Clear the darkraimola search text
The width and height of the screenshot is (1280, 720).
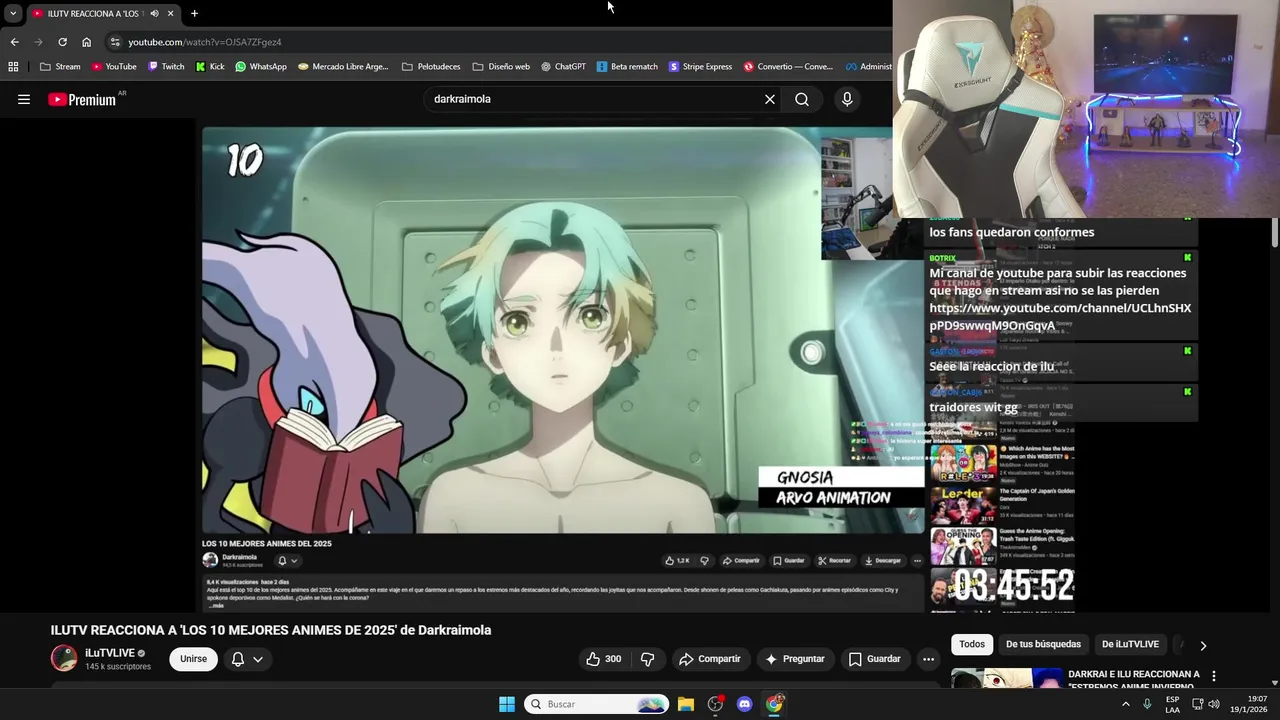pos(770,99)
